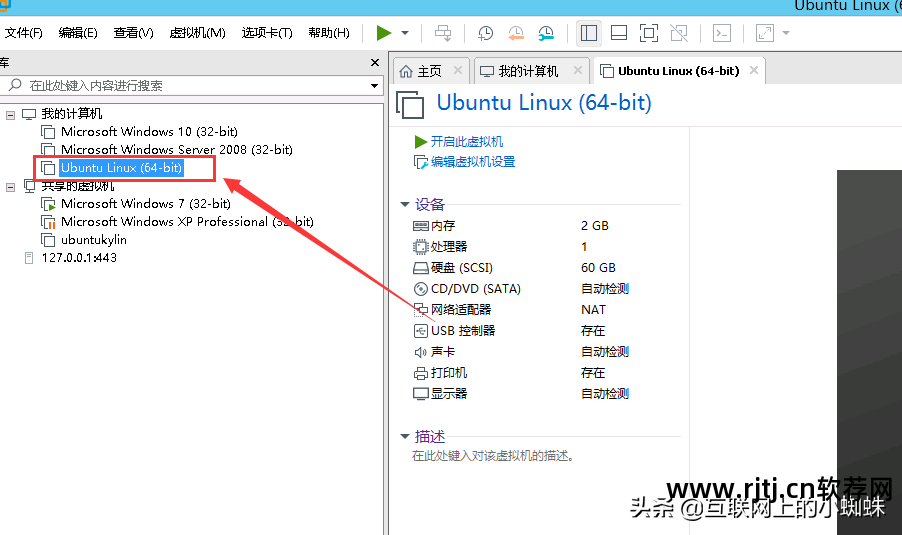Click the stretch guest display icon
This screenshot has height=535, width=902.
(765, 33)
